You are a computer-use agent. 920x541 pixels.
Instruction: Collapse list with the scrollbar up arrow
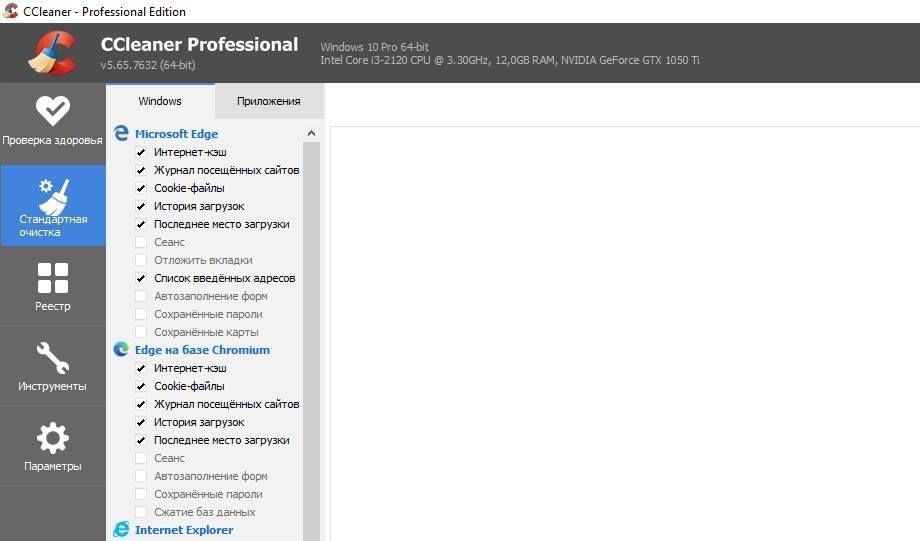click(x=312, y=134)
